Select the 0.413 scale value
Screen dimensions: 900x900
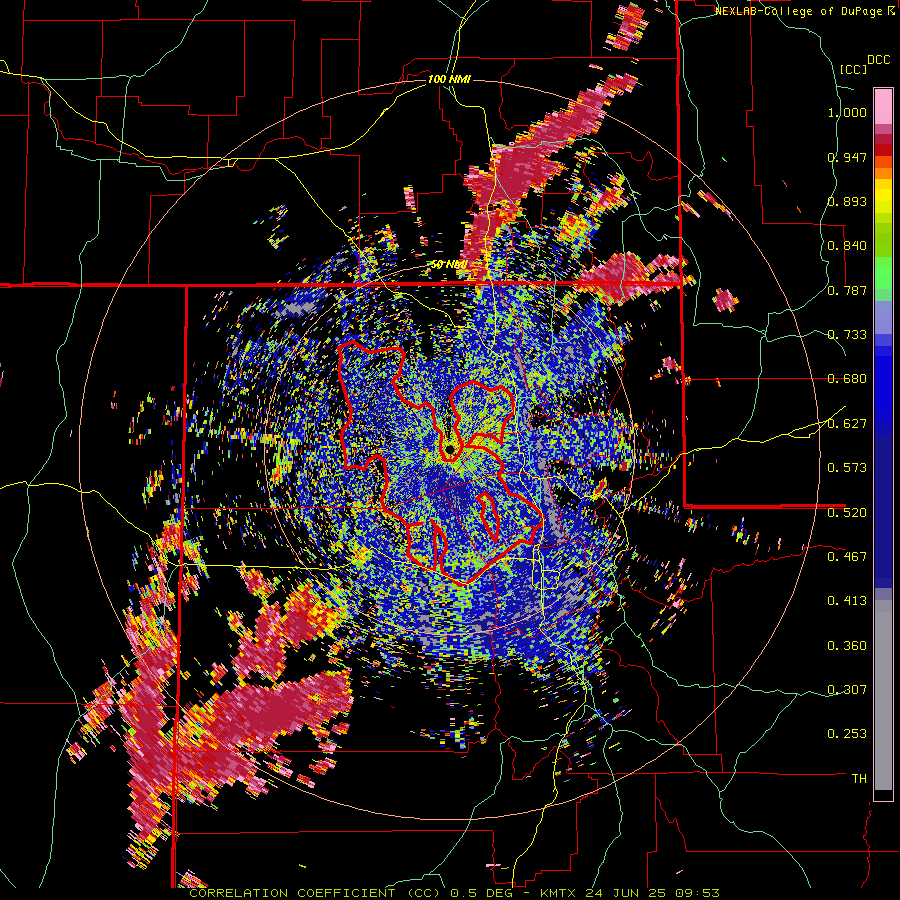pyautogui.click(x=847, y=601)
